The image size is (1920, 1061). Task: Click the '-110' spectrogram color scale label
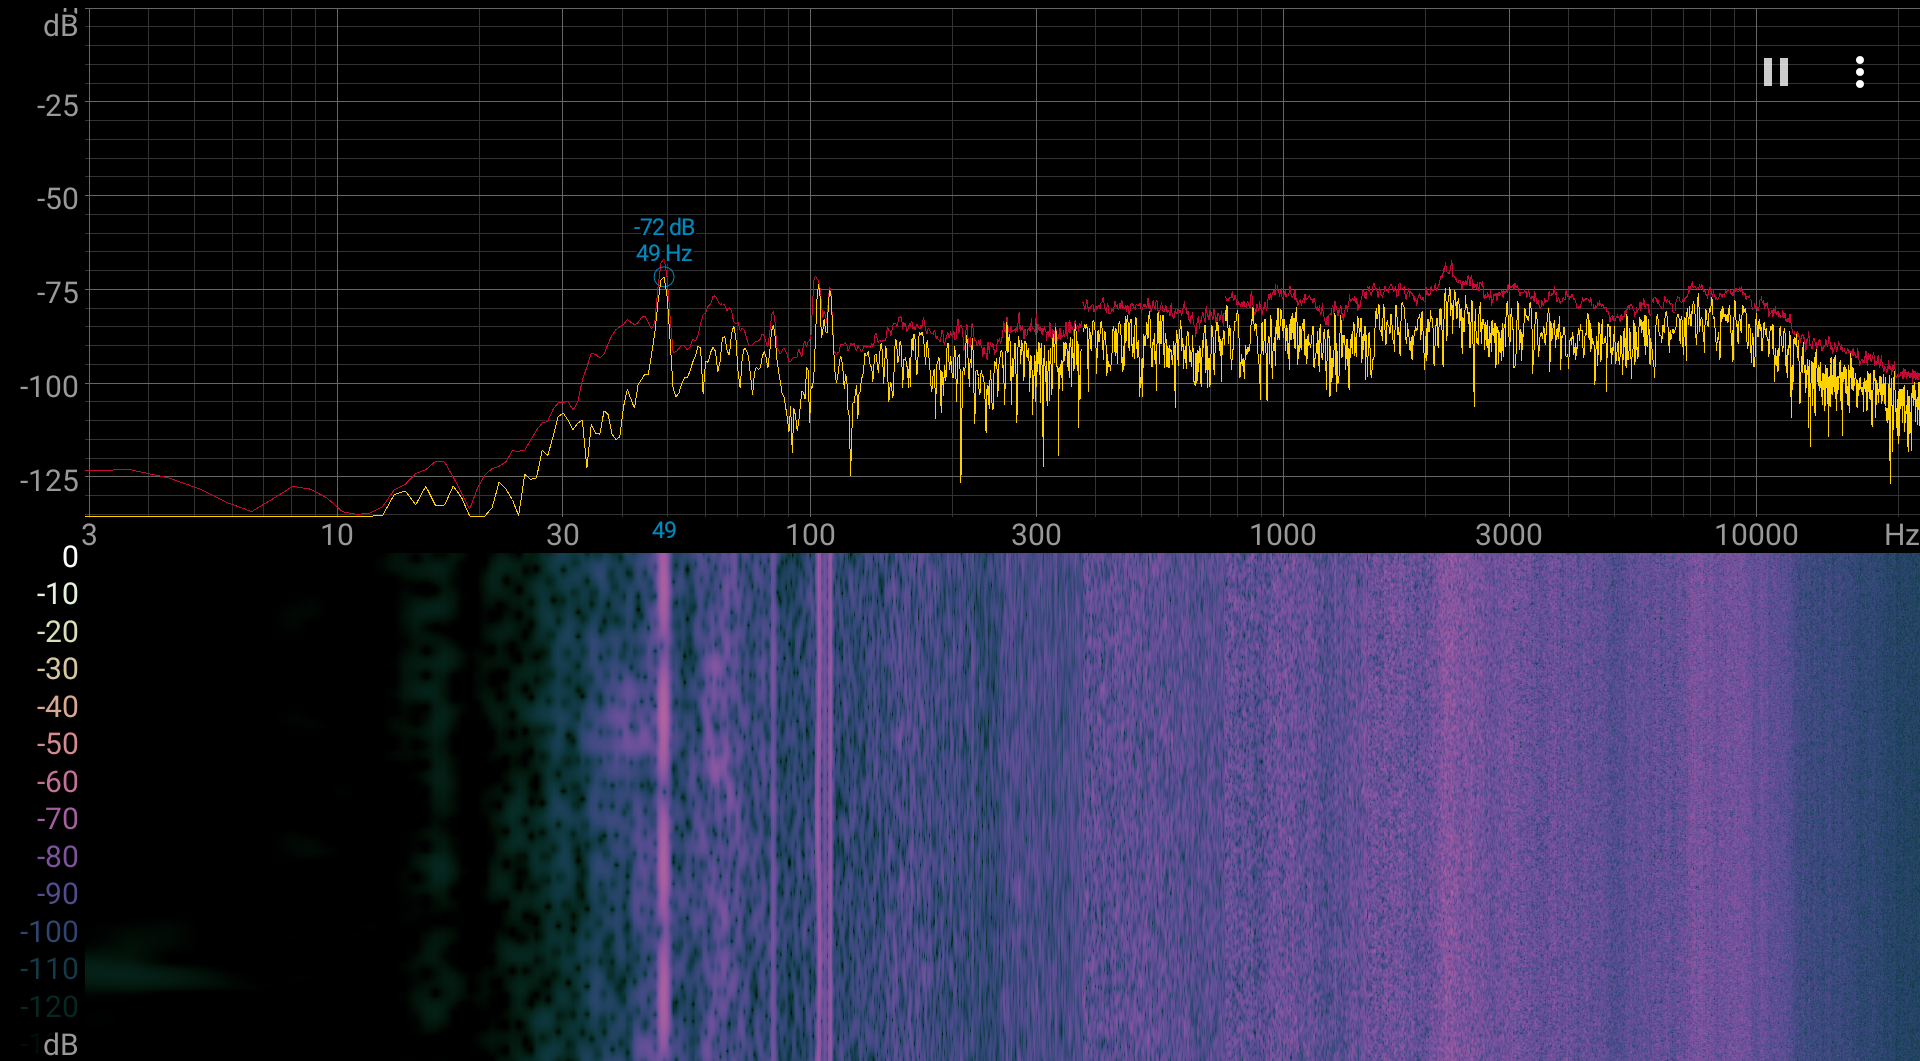(x=49, y=969)
